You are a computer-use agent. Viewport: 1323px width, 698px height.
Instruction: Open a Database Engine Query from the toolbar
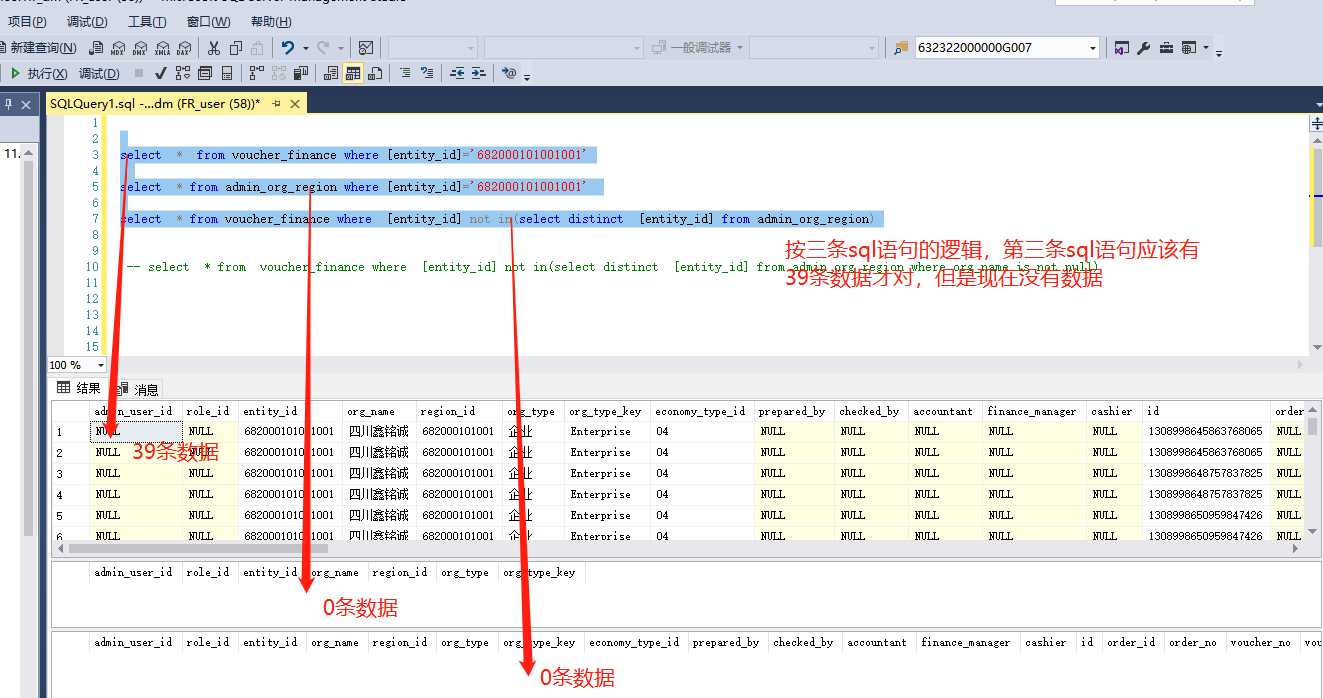[96, 48]
